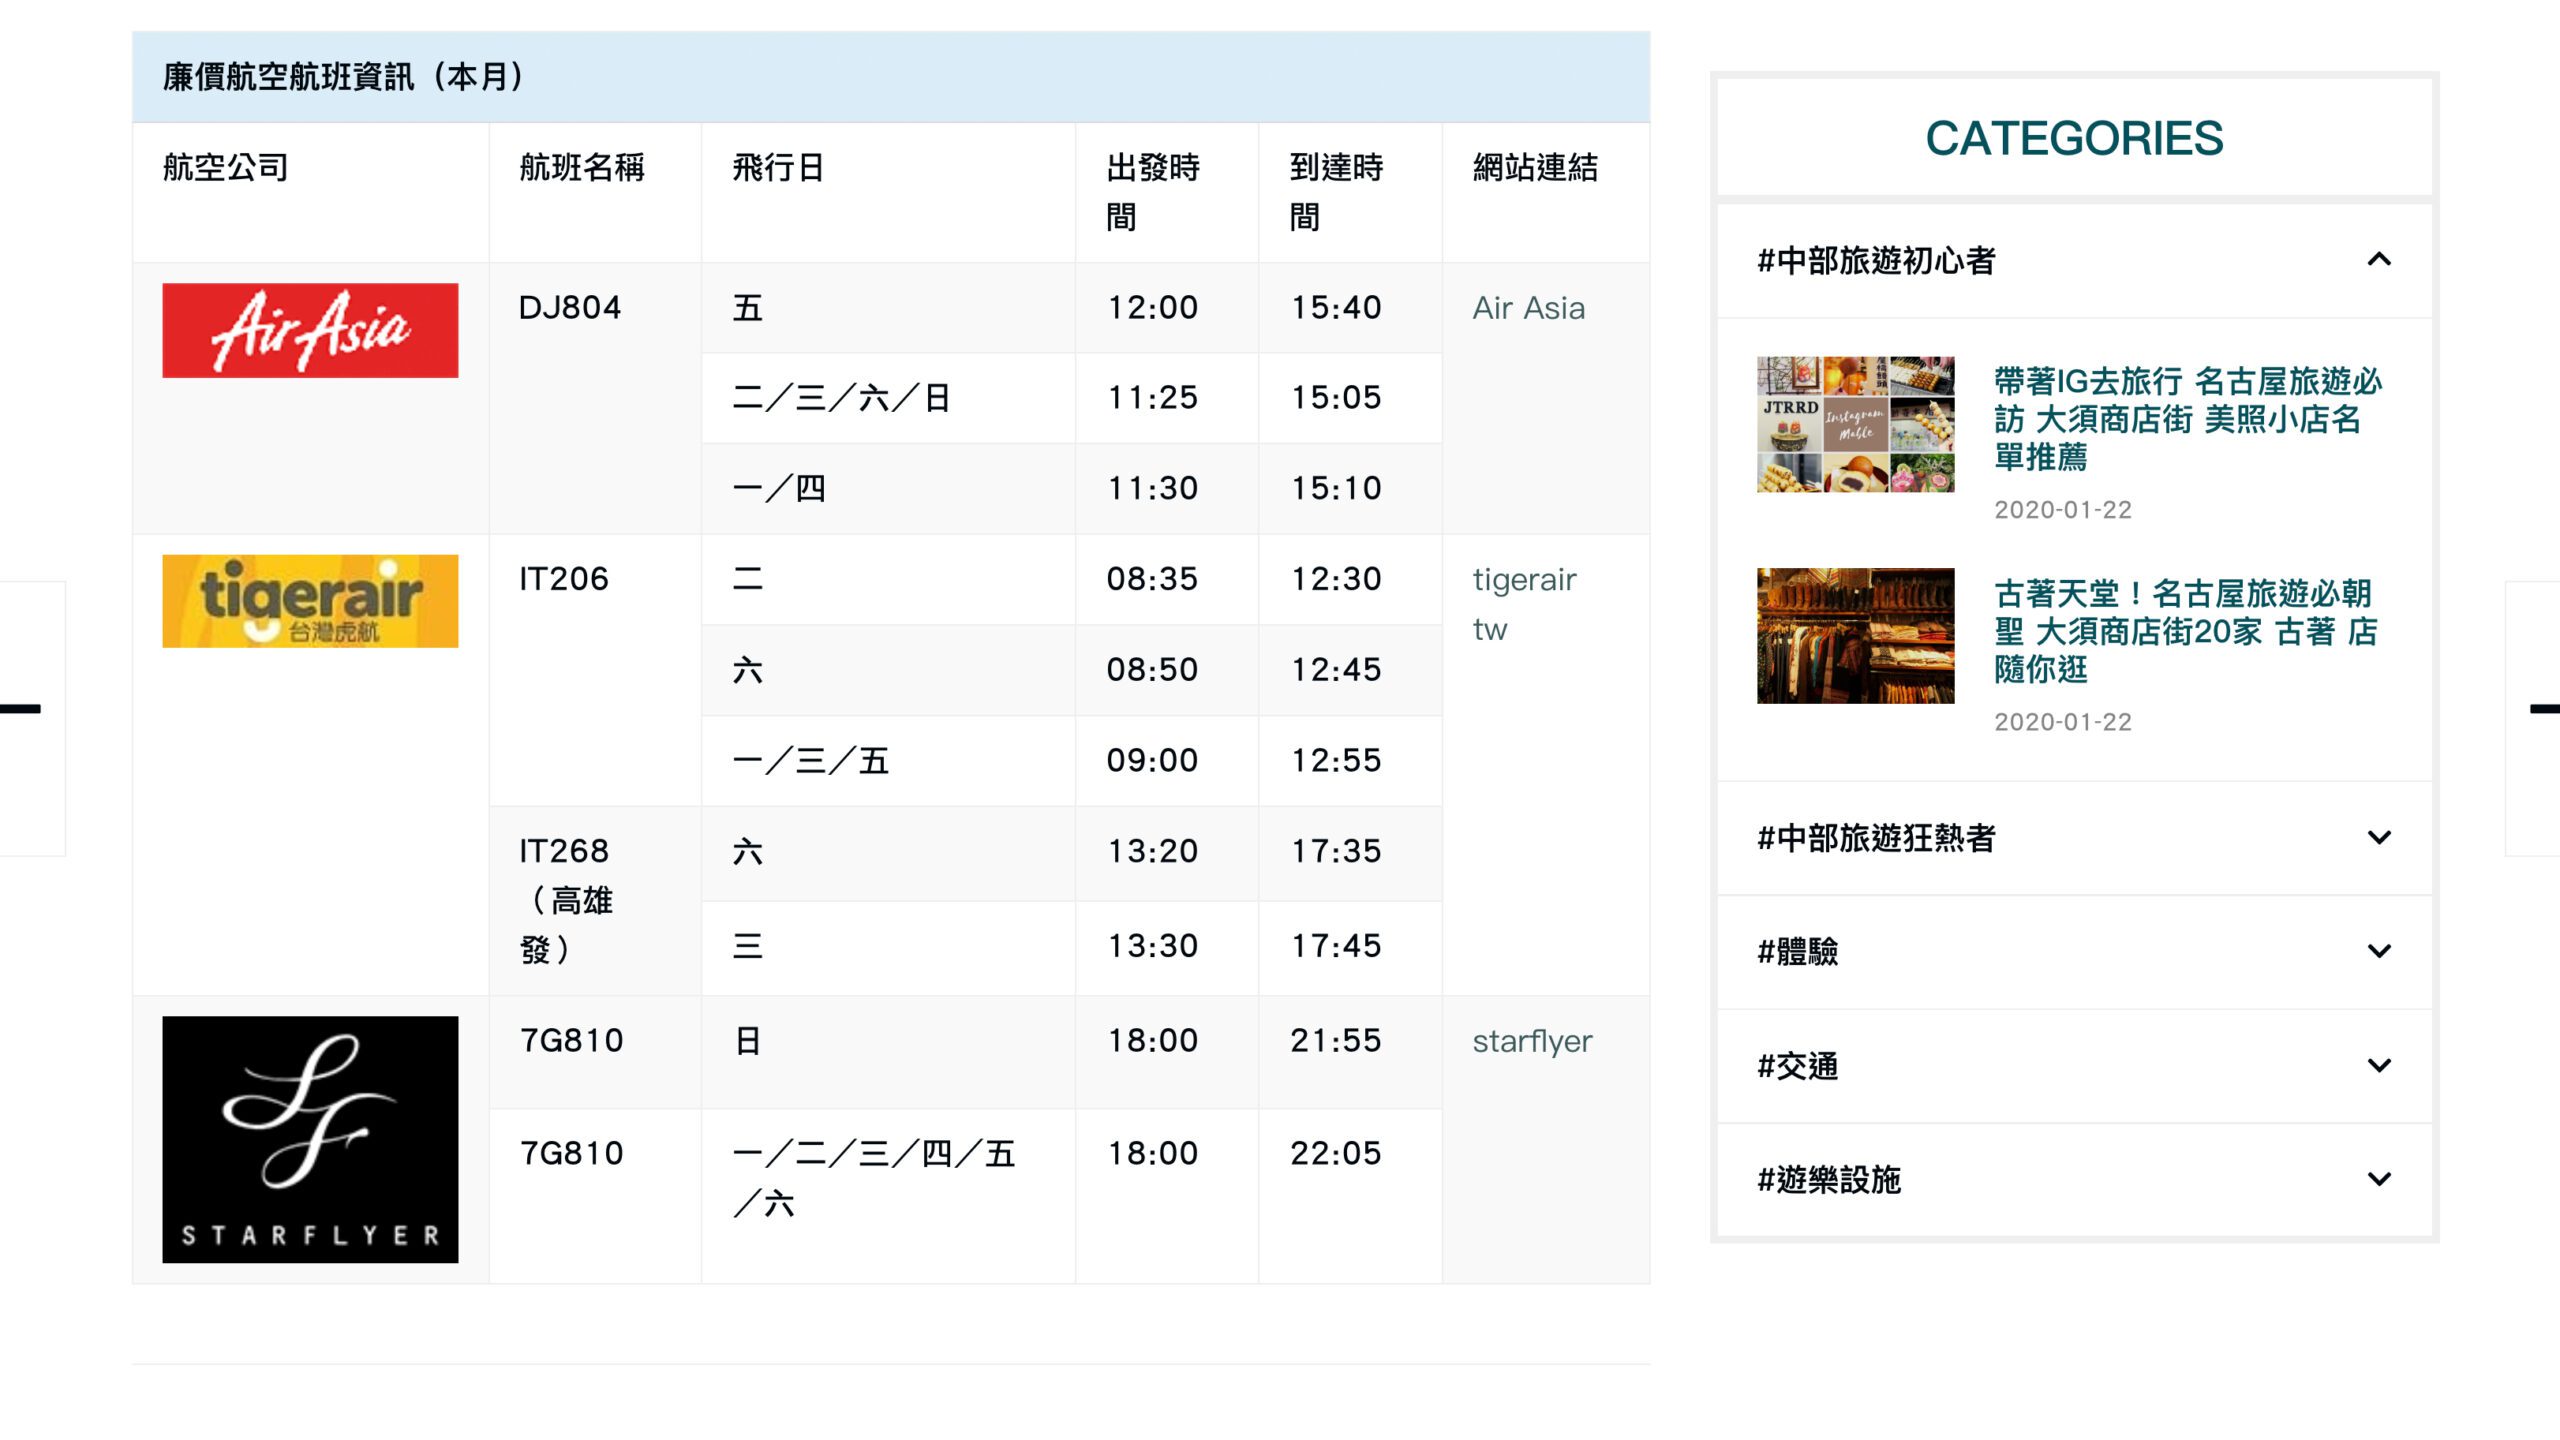Click the 15:05 arrival time cell
Screen dimensions: 2560x1440
pos(1350,398)
